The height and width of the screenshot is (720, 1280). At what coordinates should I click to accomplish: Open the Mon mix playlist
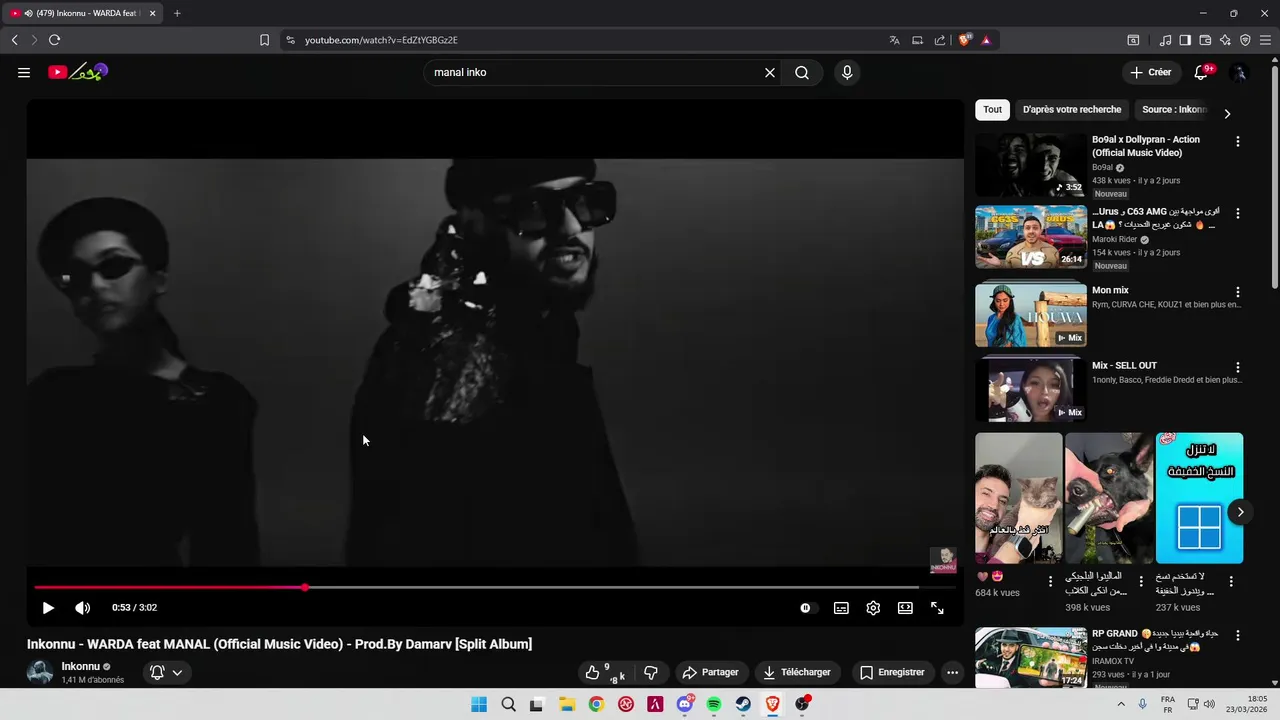(1031, 315)
